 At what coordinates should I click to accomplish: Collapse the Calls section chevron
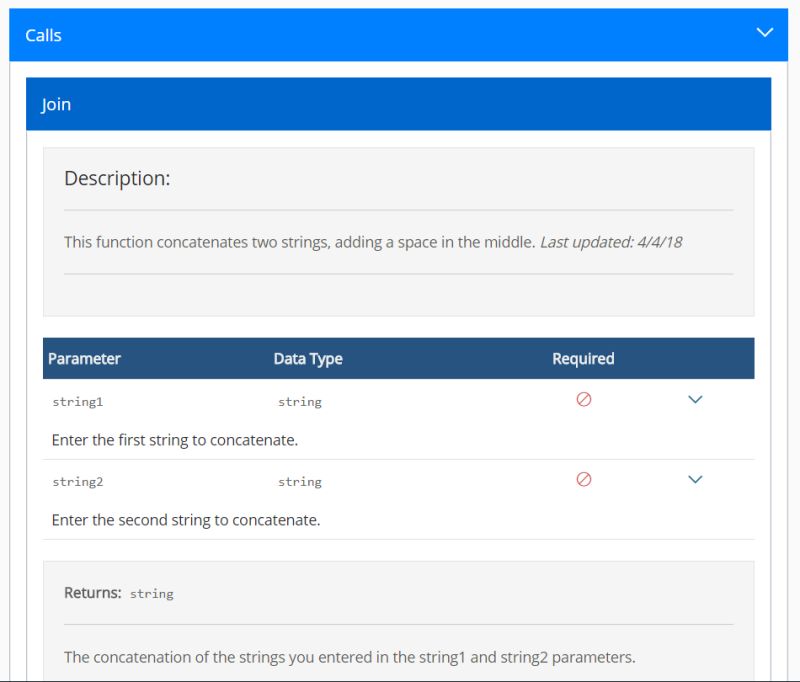pyautogui.click(x=764, y=33)
